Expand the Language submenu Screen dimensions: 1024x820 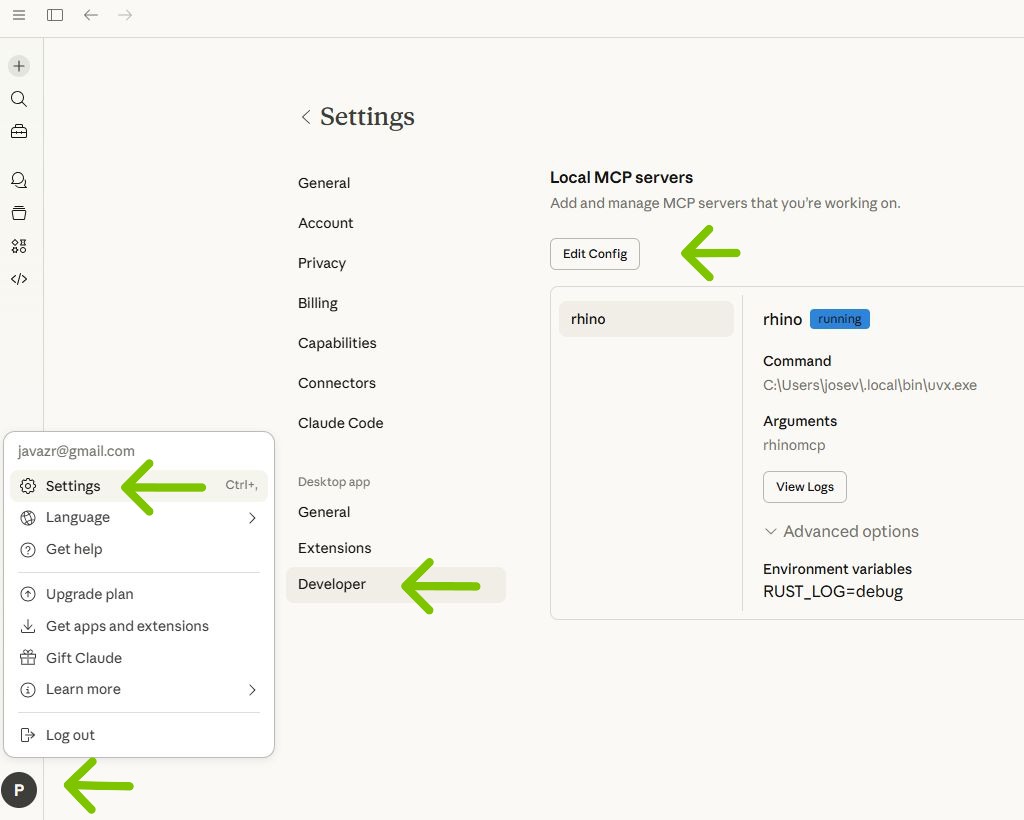77,517
